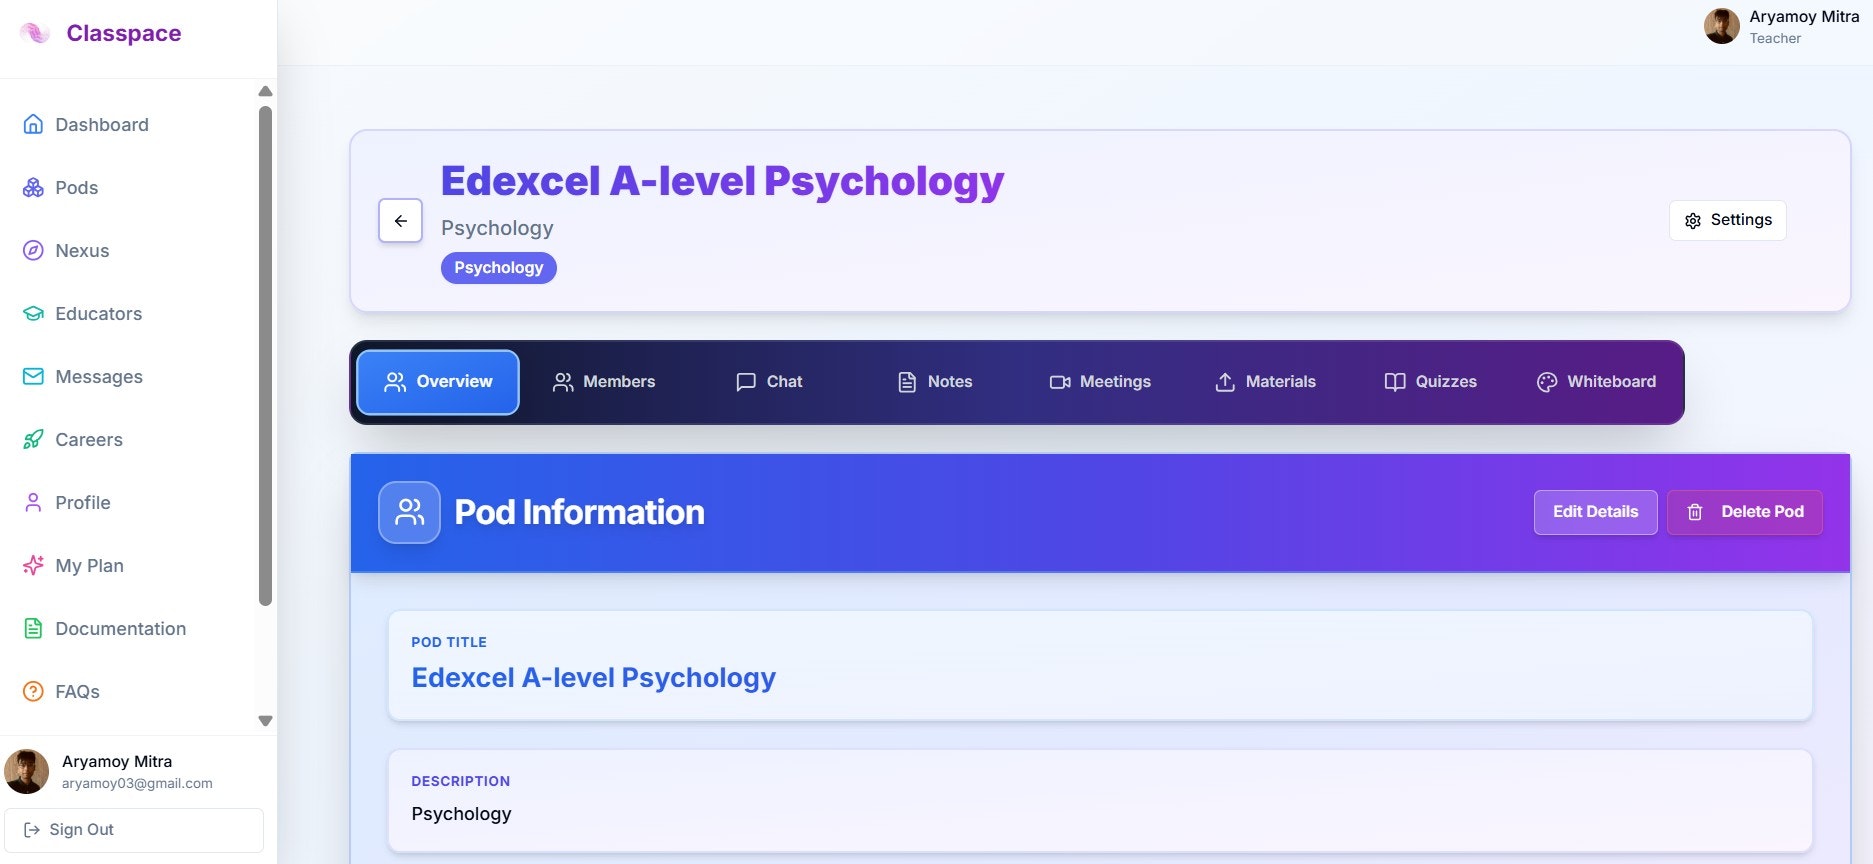Image resolution: width=1873 pixels, height=864 pixels.
Task: Open the Chat tab
Action: pyautogui.click(x=769, y=382)
